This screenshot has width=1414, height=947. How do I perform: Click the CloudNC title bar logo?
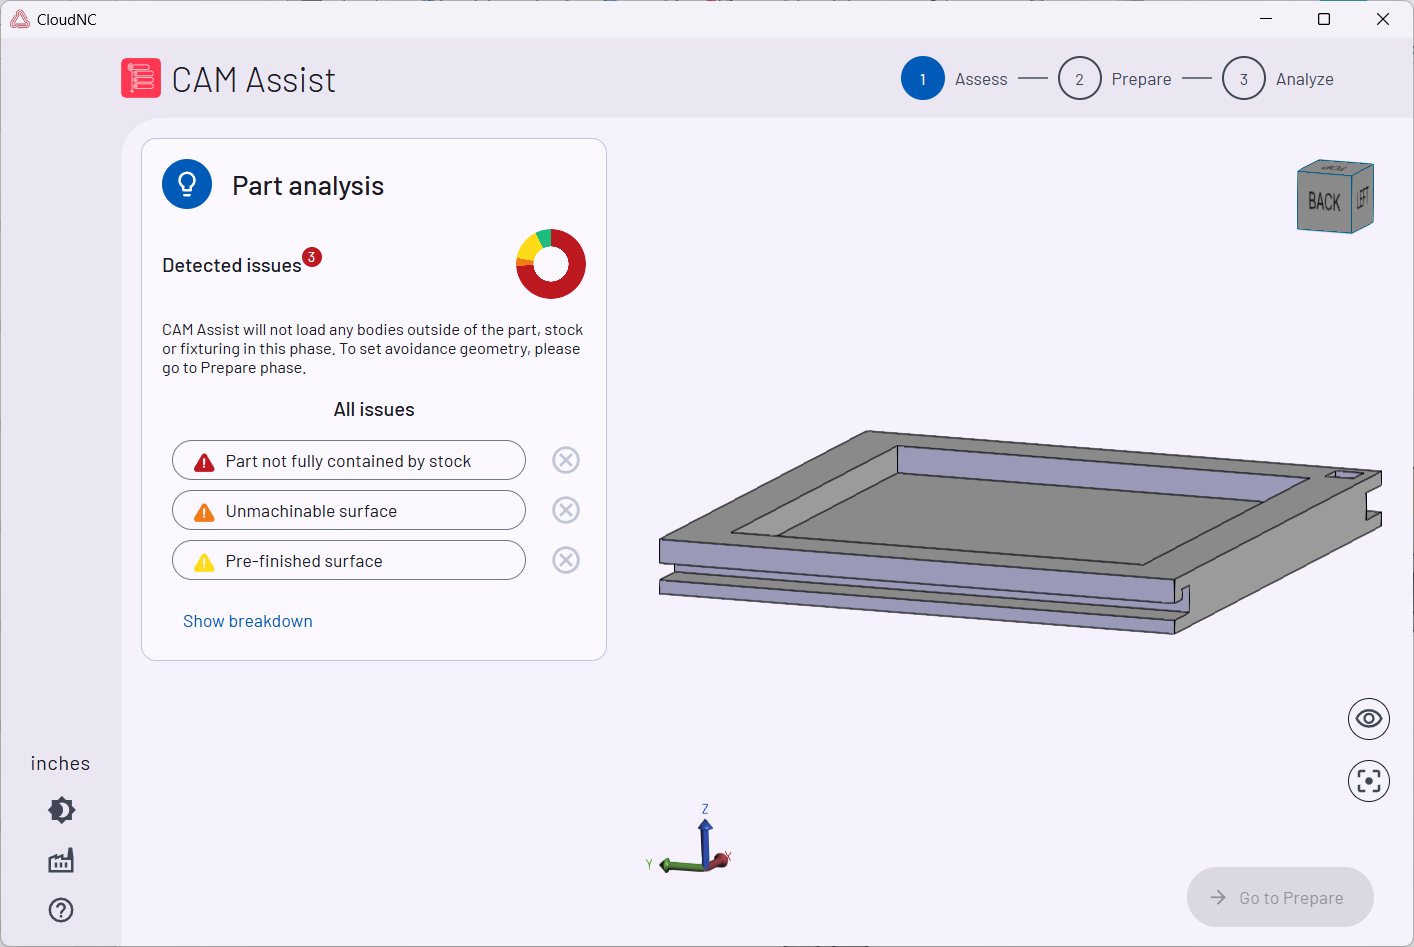[20, 19]
